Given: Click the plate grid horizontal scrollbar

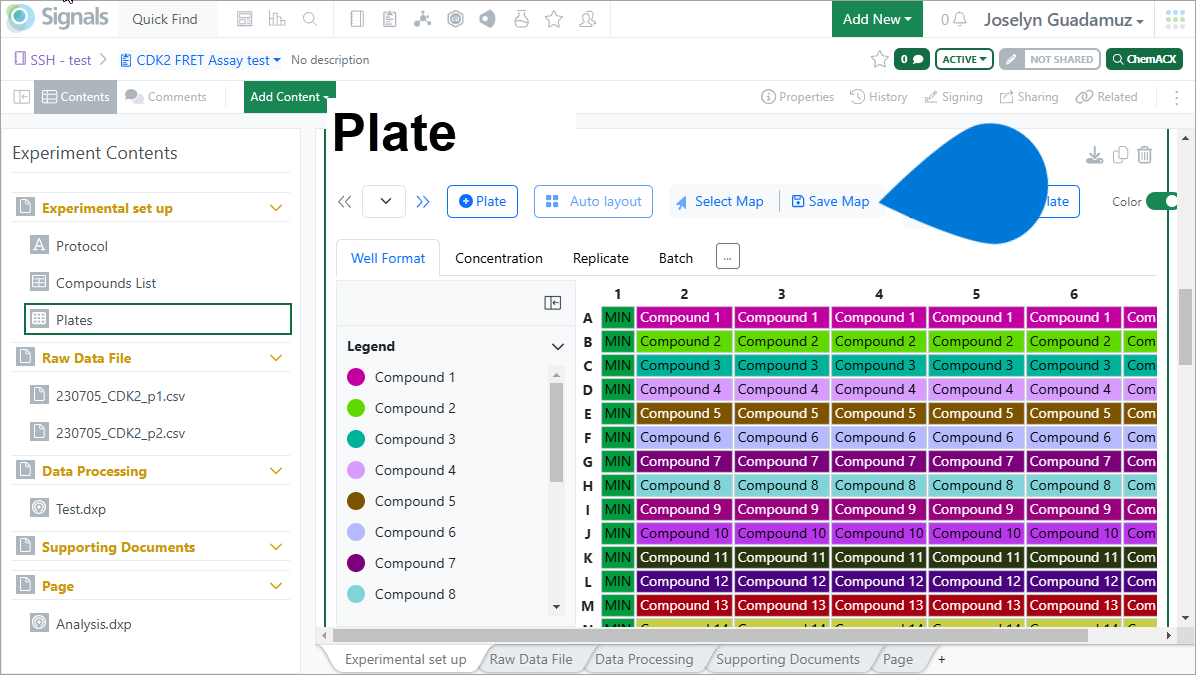Looking at the screenshot, I should (x=710, y=635).
